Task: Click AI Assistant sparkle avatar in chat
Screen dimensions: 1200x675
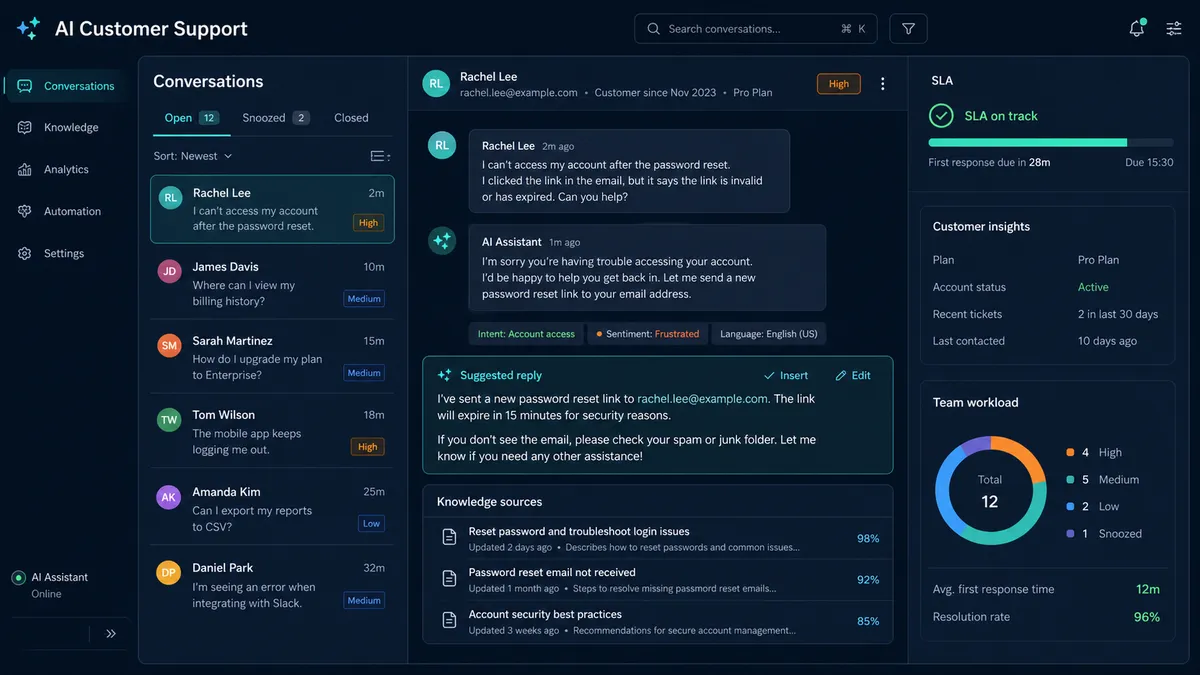Action: [442, 240]
